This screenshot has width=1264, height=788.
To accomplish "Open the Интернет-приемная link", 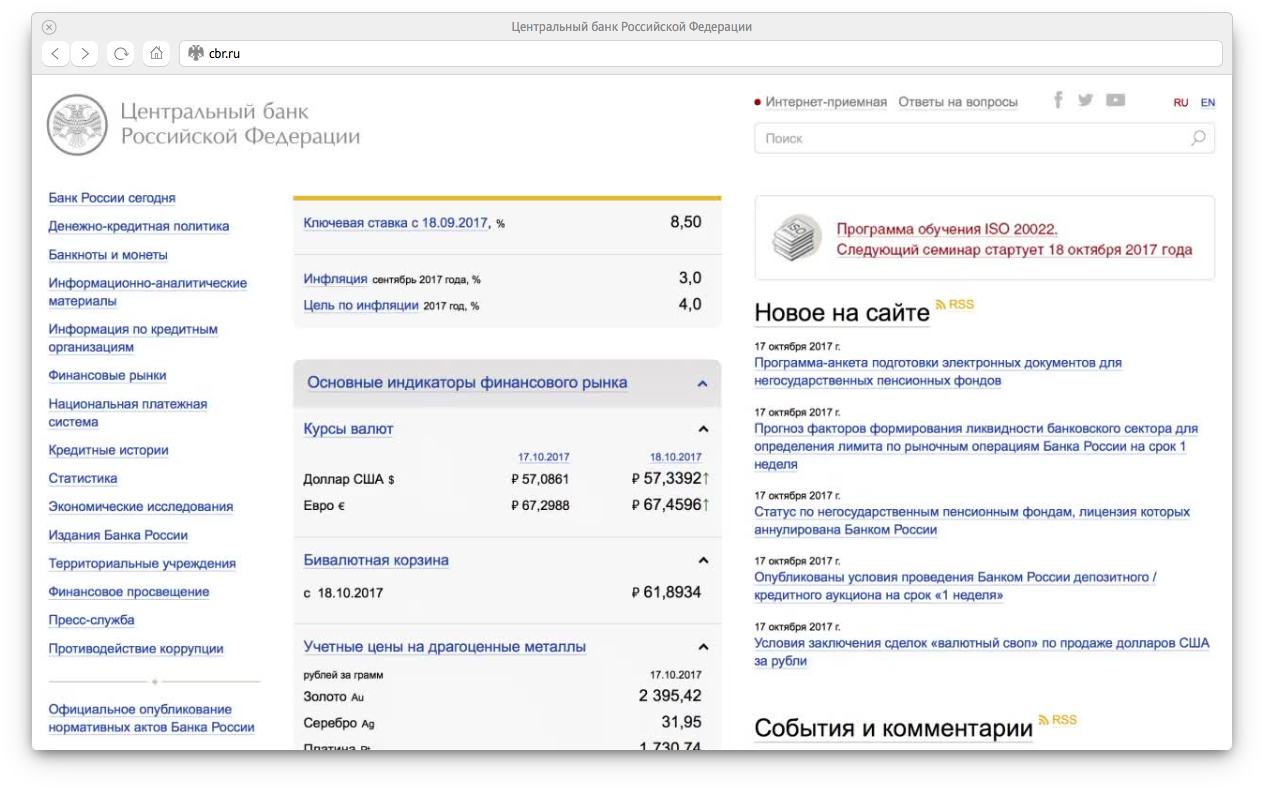I will click(826, 102).
